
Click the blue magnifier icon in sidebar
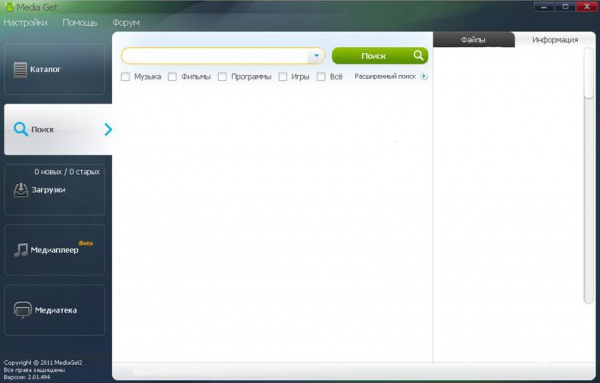coord(21,129)
